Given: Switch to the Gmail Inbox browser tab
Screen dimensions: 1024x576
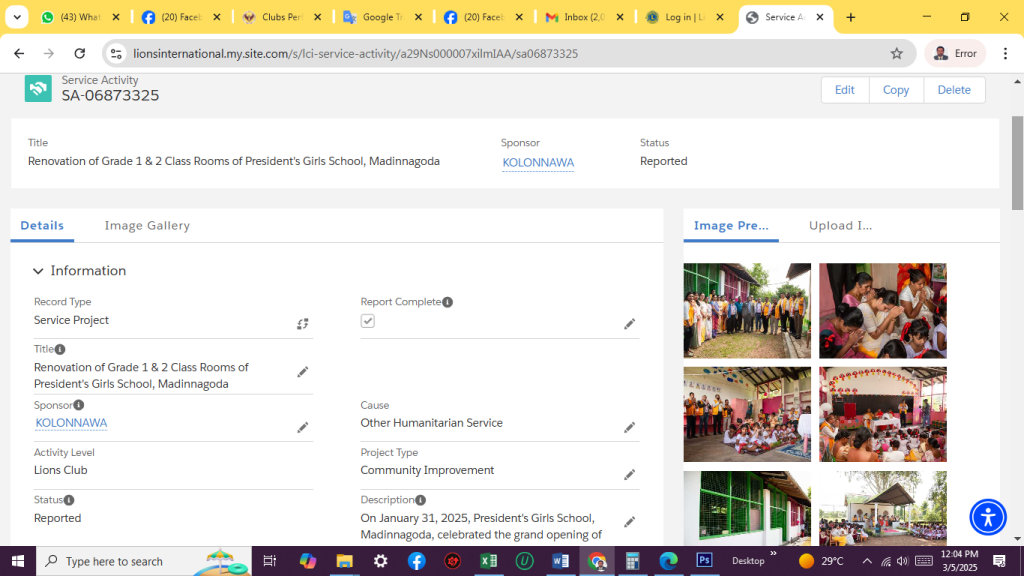Looking at the screenshot, I should (x=584, y=18).
